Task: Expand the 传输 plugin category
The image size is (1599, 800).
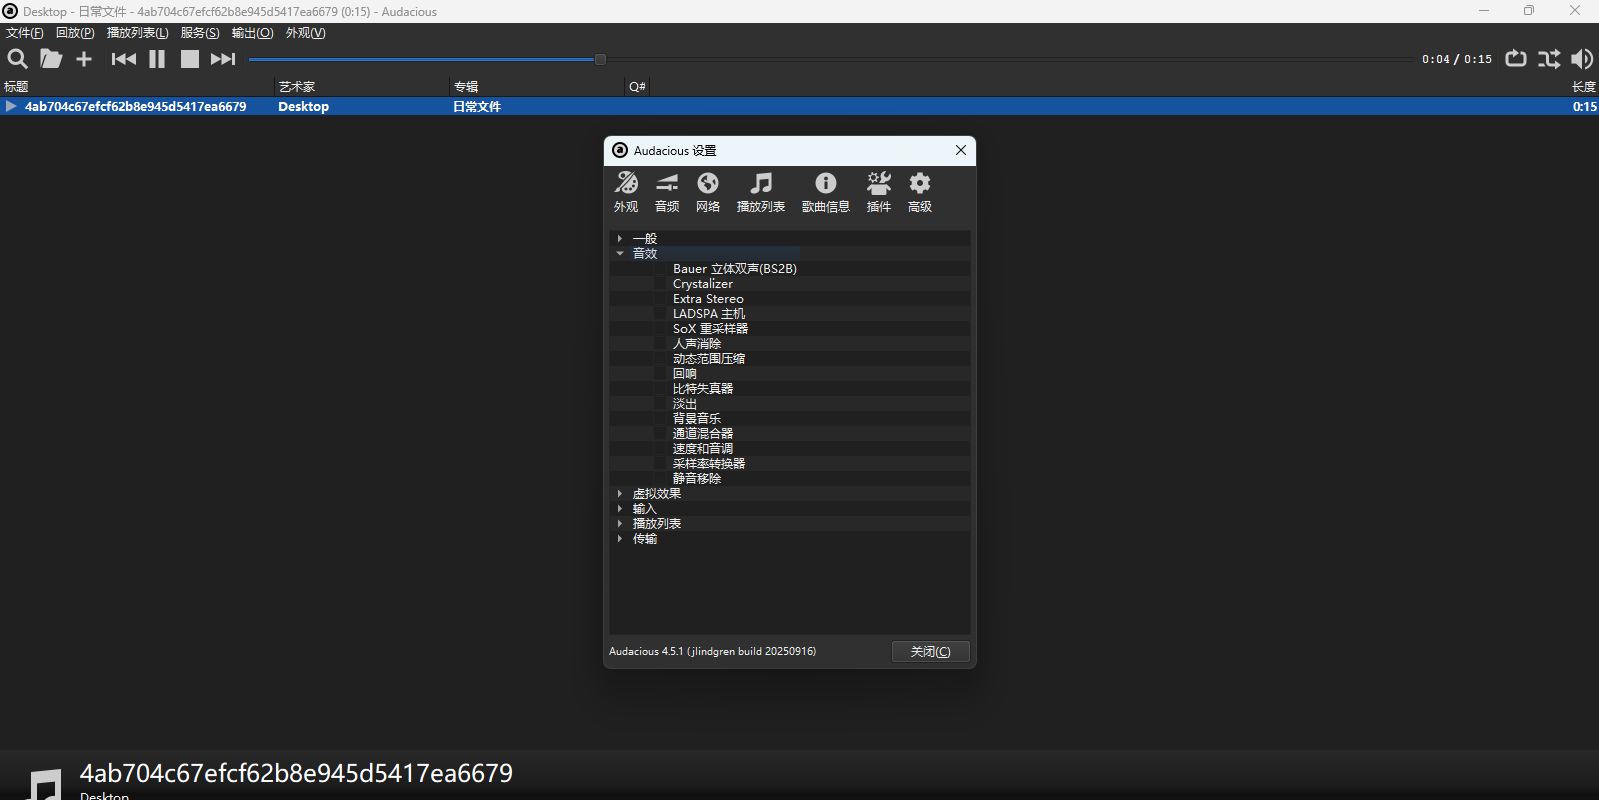Action: point(620,539)
